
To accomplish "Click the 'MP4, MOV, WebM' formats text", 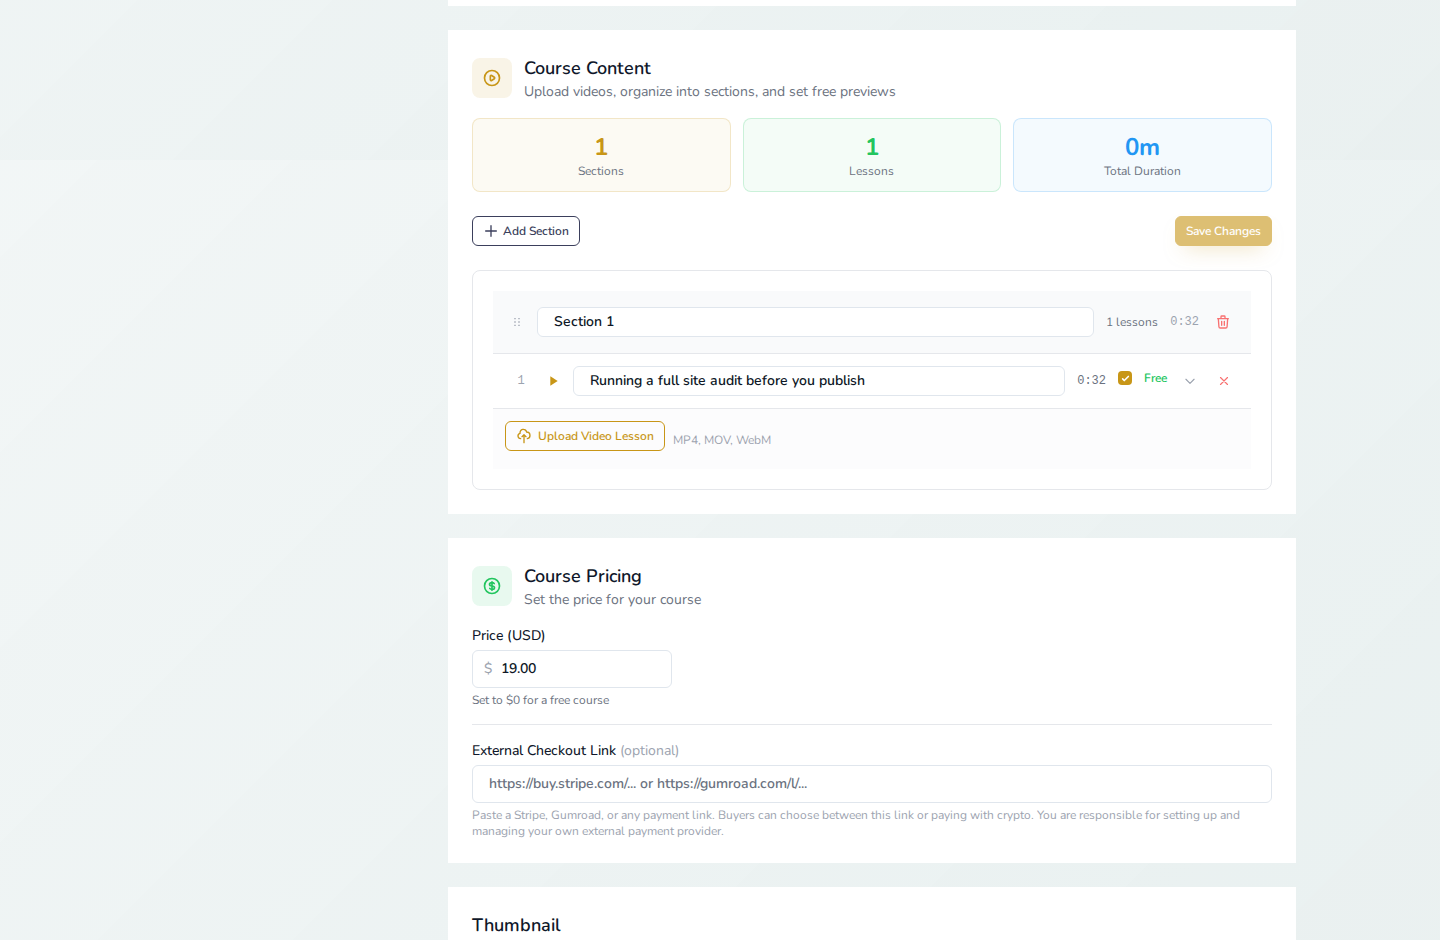I will 722,440.
